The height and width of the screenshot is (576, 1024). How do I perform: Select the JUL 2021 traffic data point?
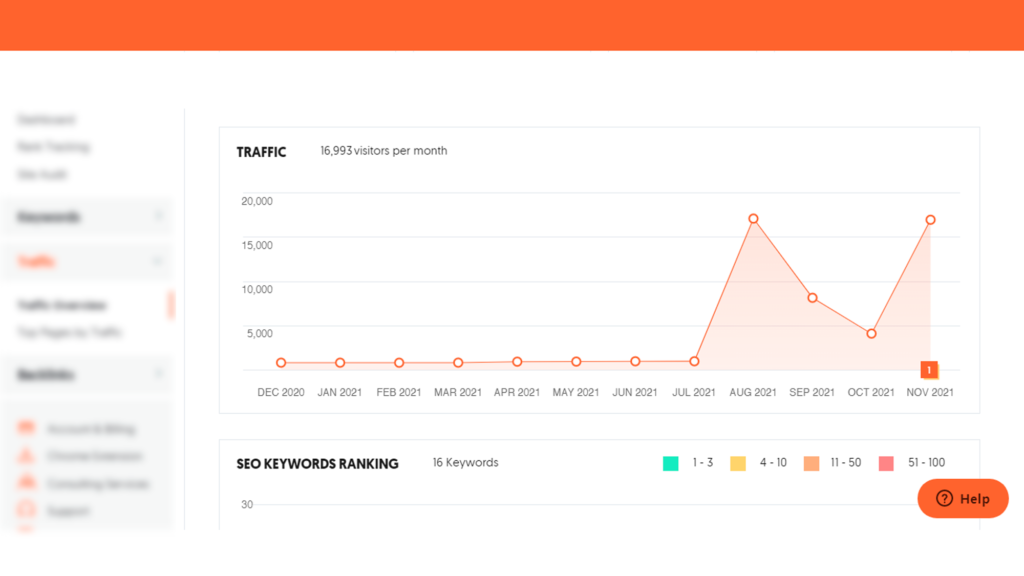point(694,361)
